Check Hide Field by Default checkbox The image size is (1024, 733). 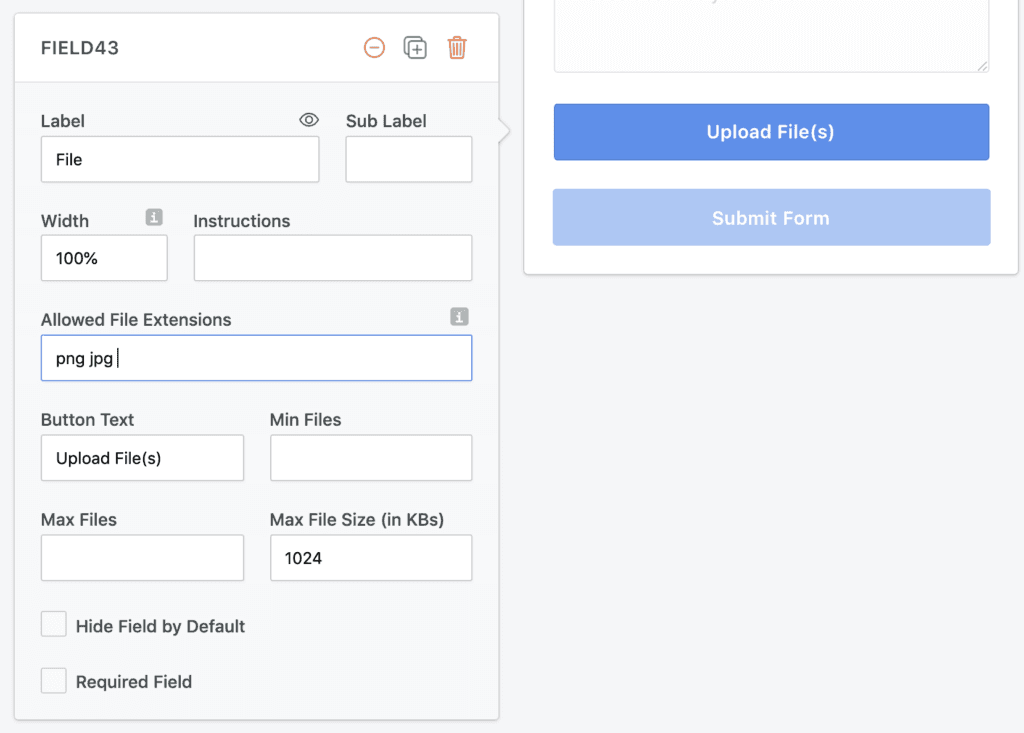(x=54, y=625)
